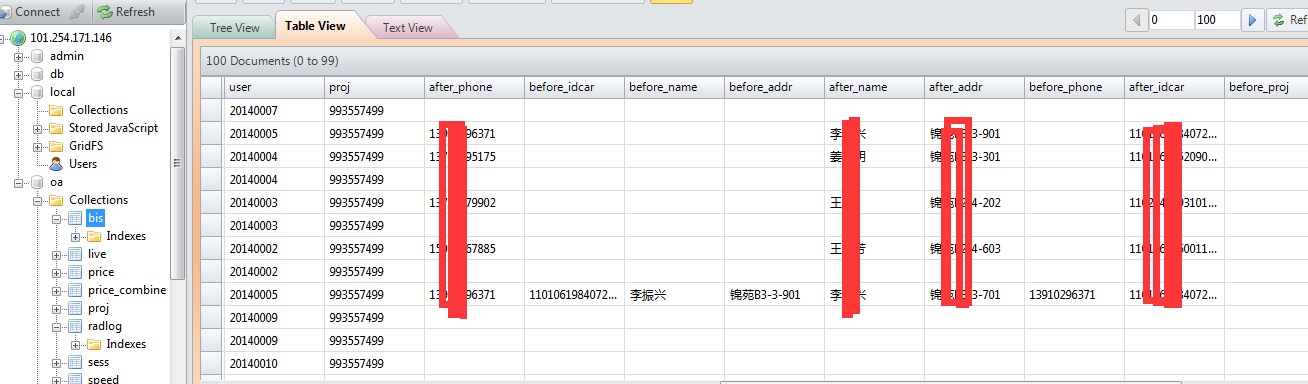
Task: Select the bis collection label
Action: tap(96, 218)
